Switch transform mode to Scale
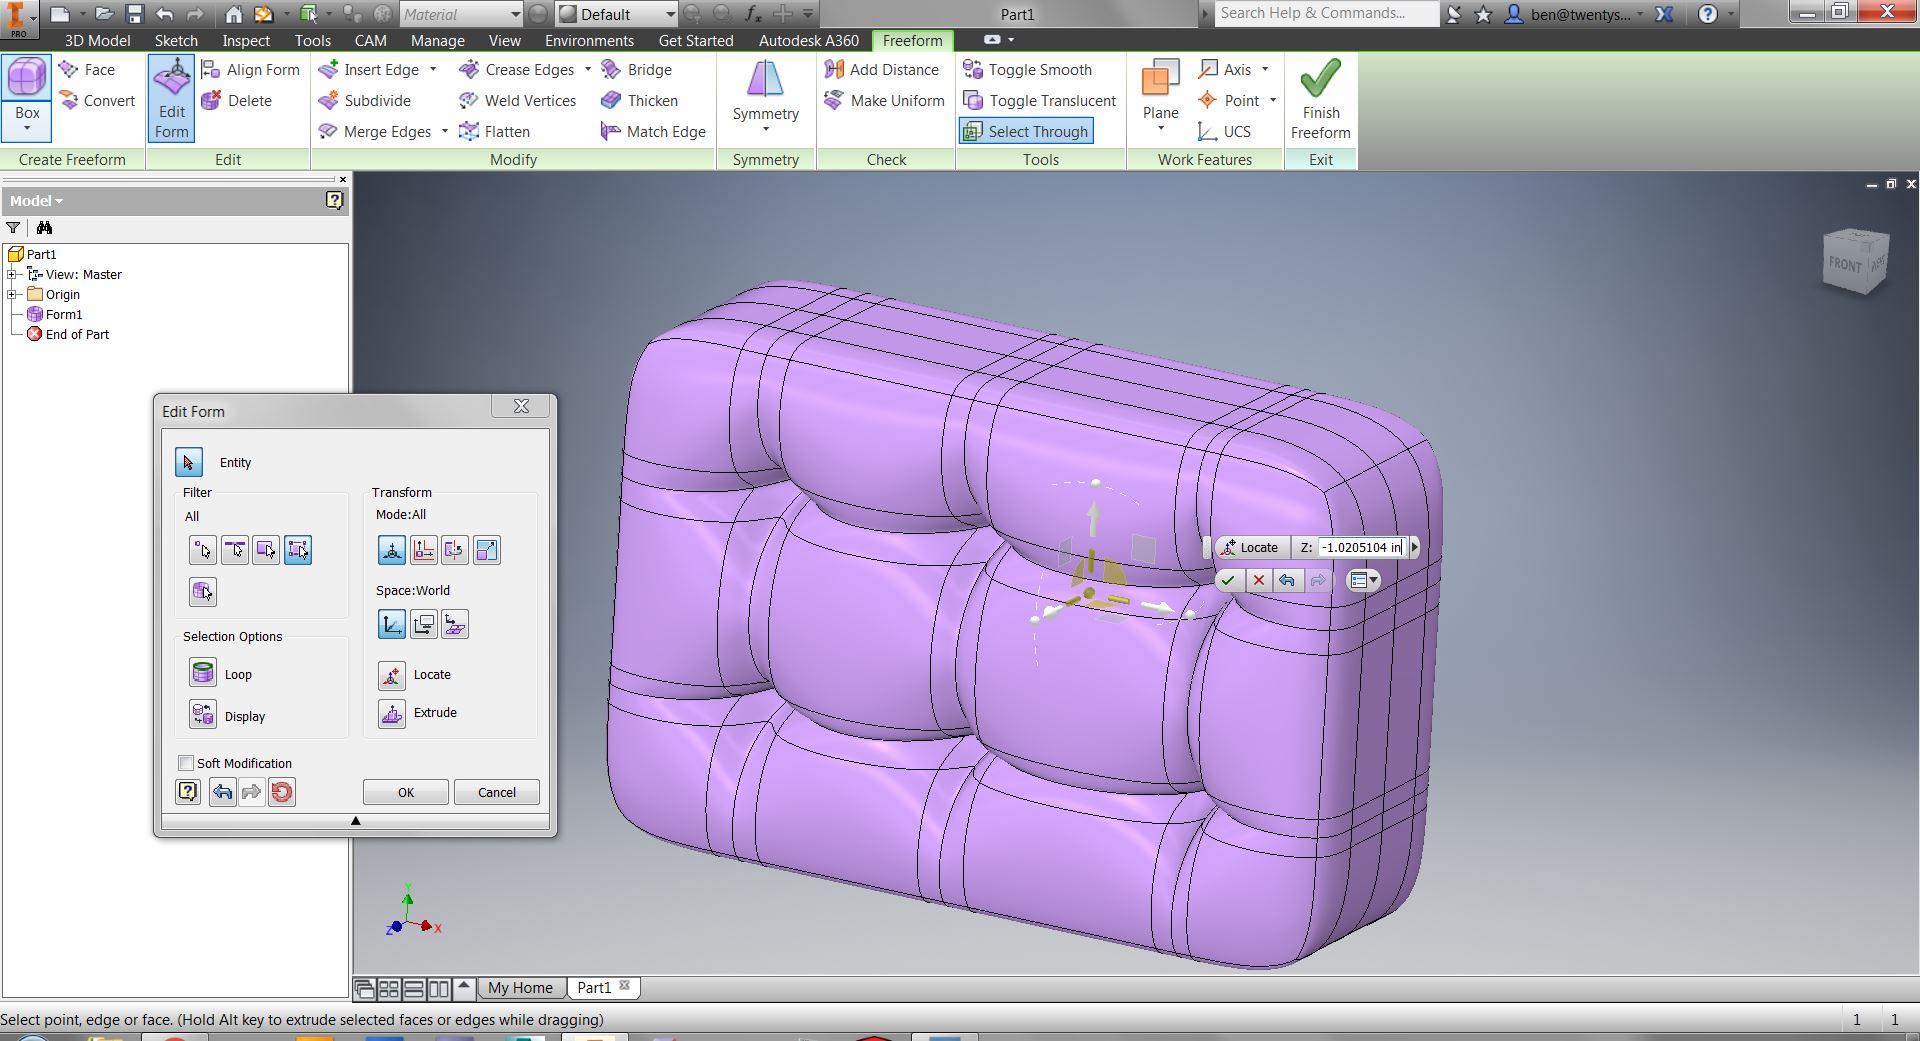1920x1041 pixels. coord(486,550)
